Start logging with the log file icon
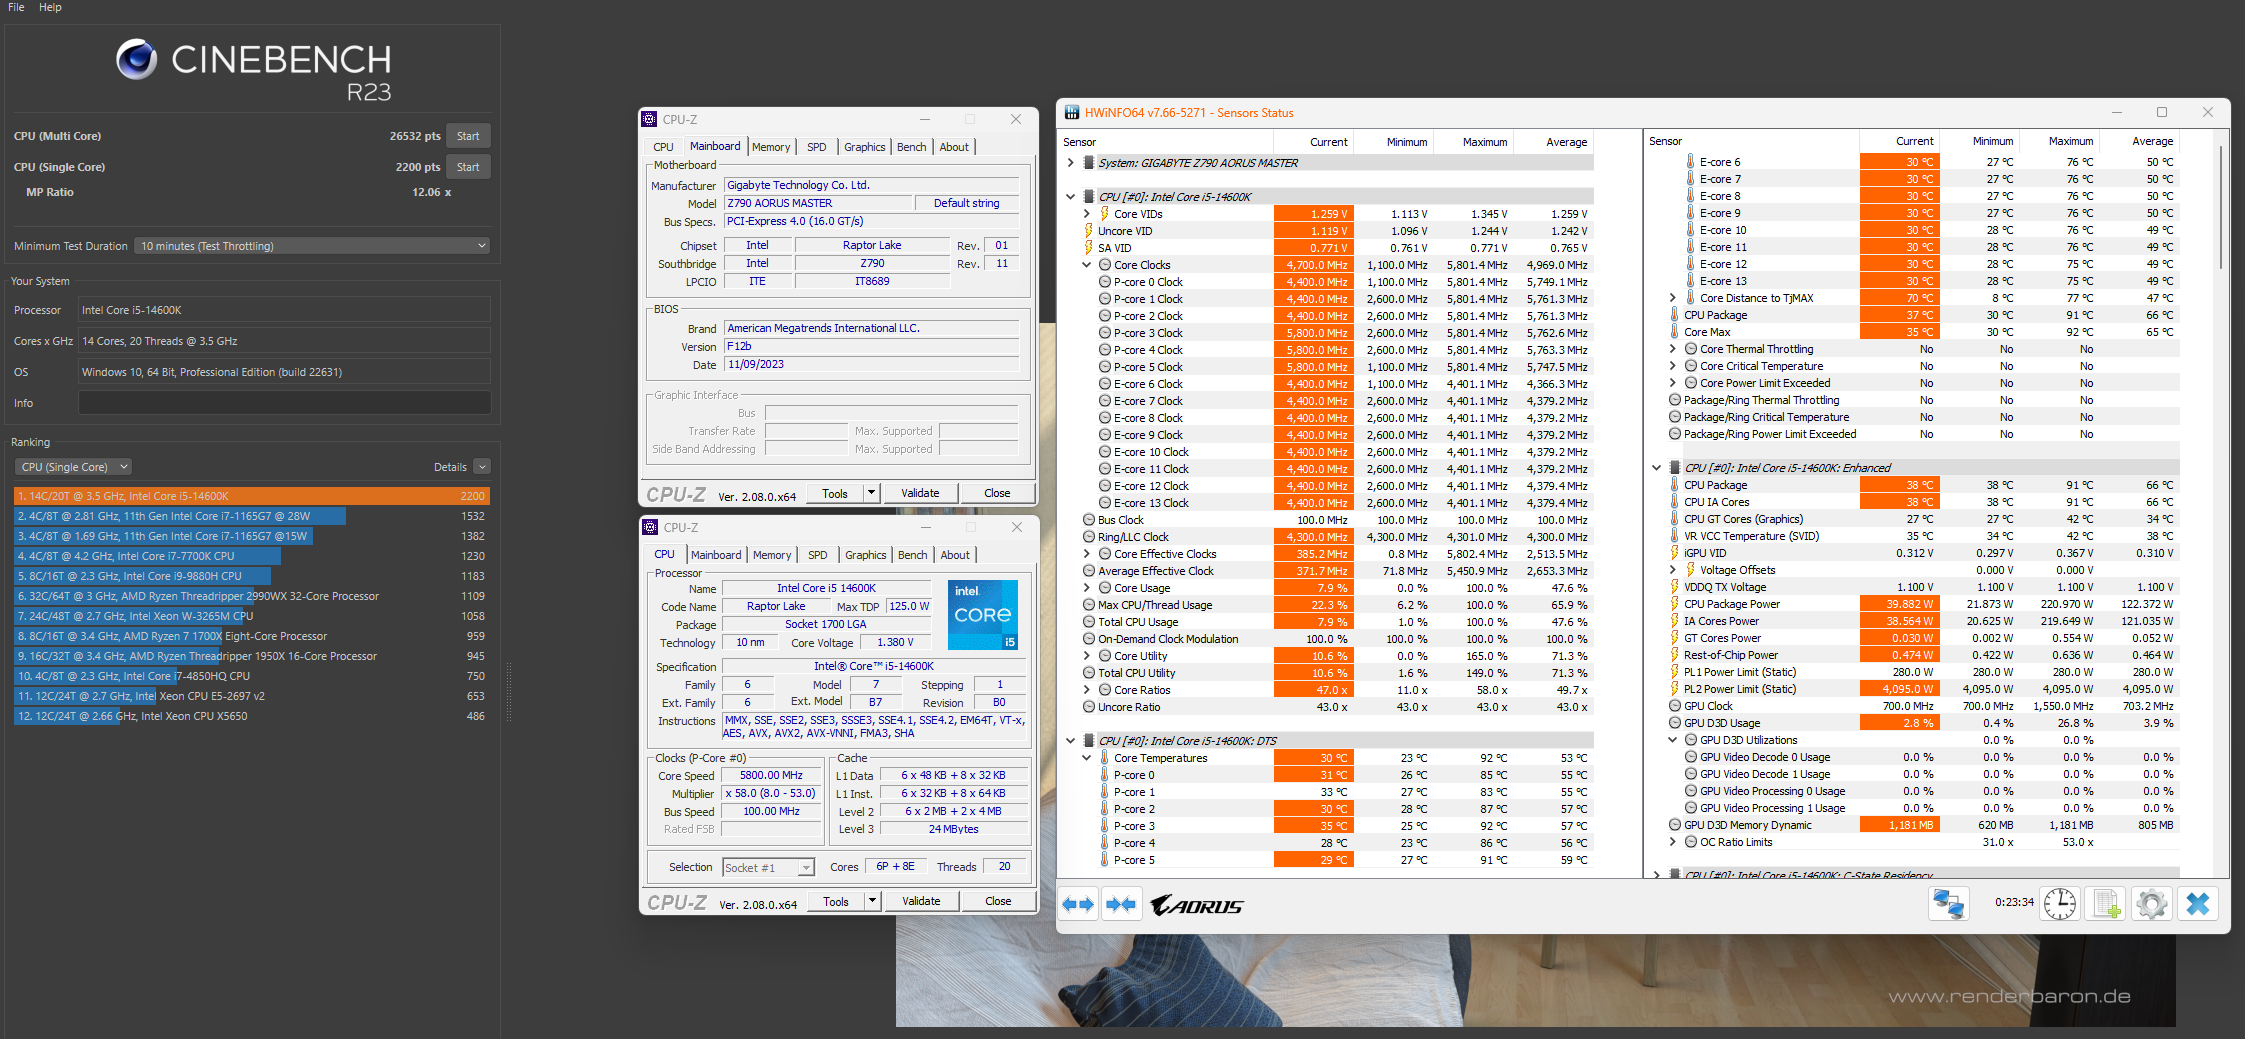Image resolution: width=2245 pixels, height=1039 pixels. coord(2106,904)
